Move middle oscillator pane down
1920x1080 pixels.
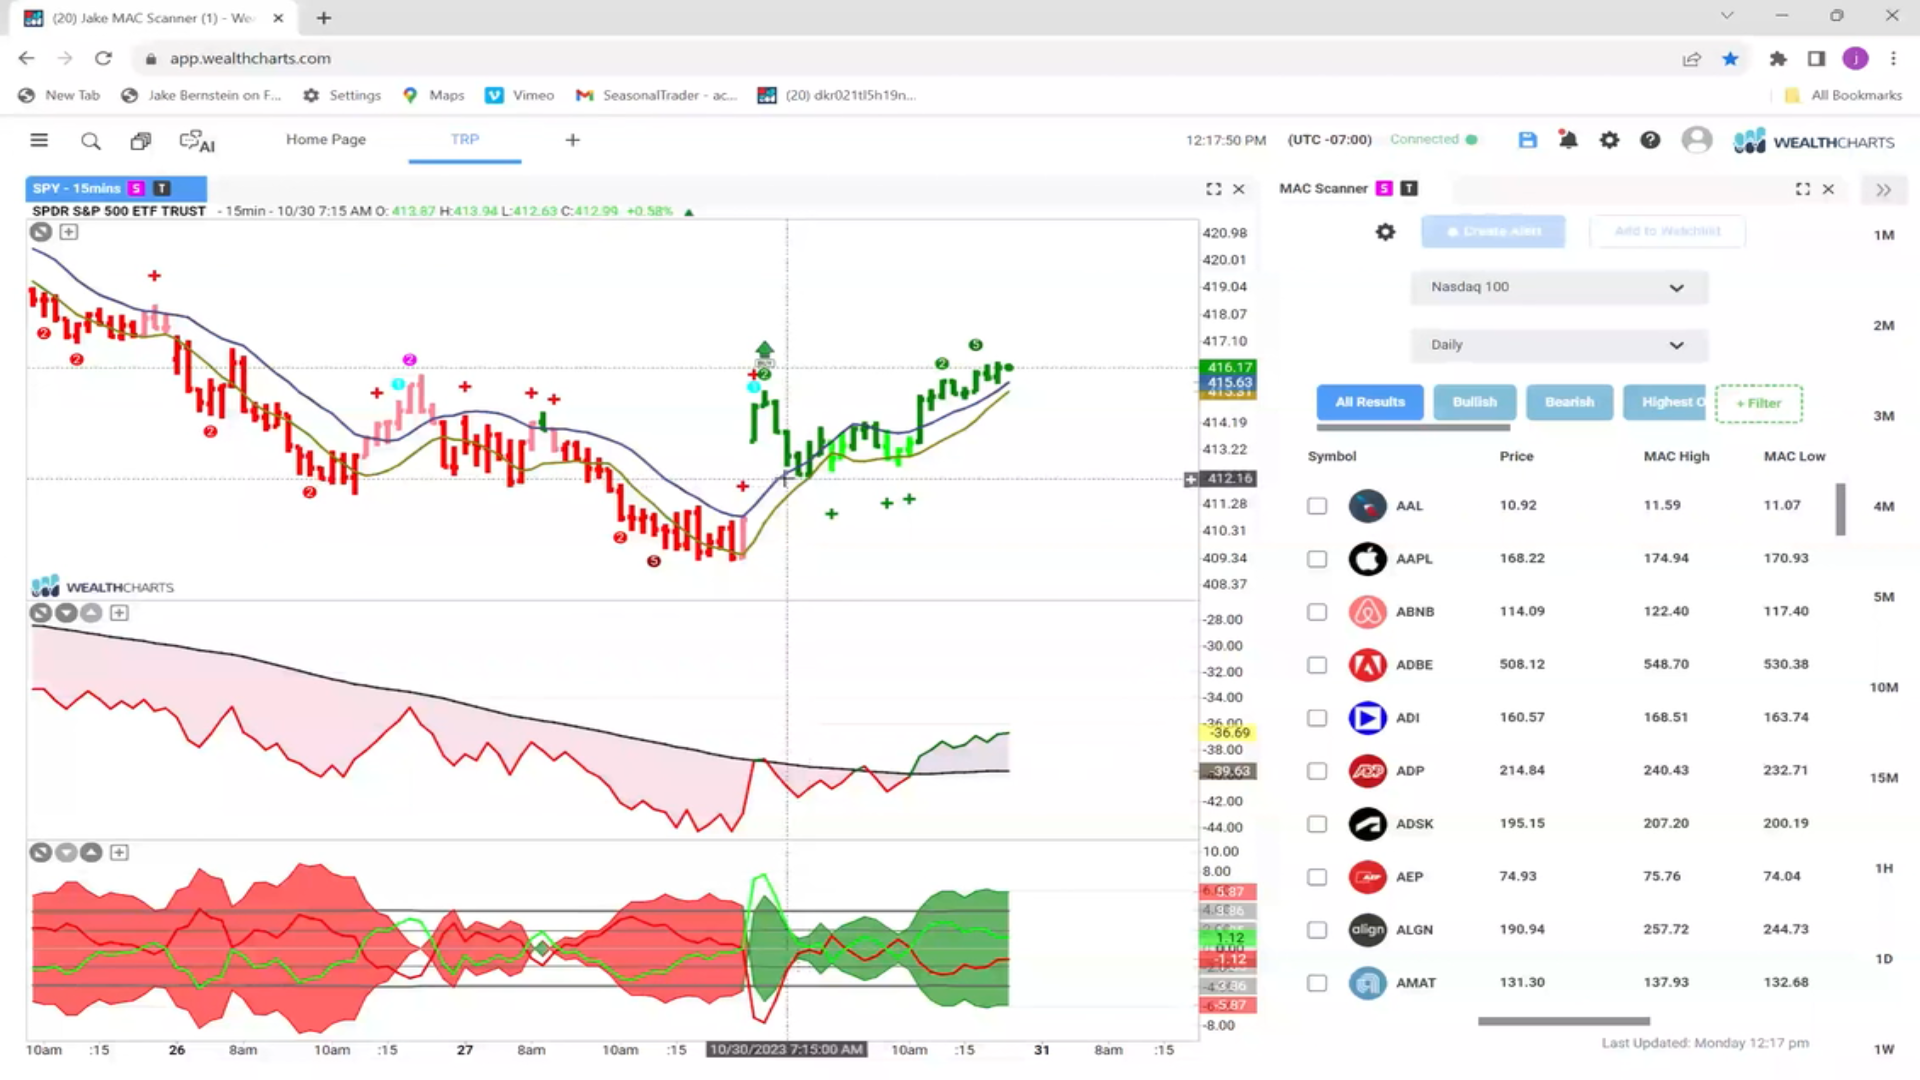pyautogui.click(x=66, y=613)
